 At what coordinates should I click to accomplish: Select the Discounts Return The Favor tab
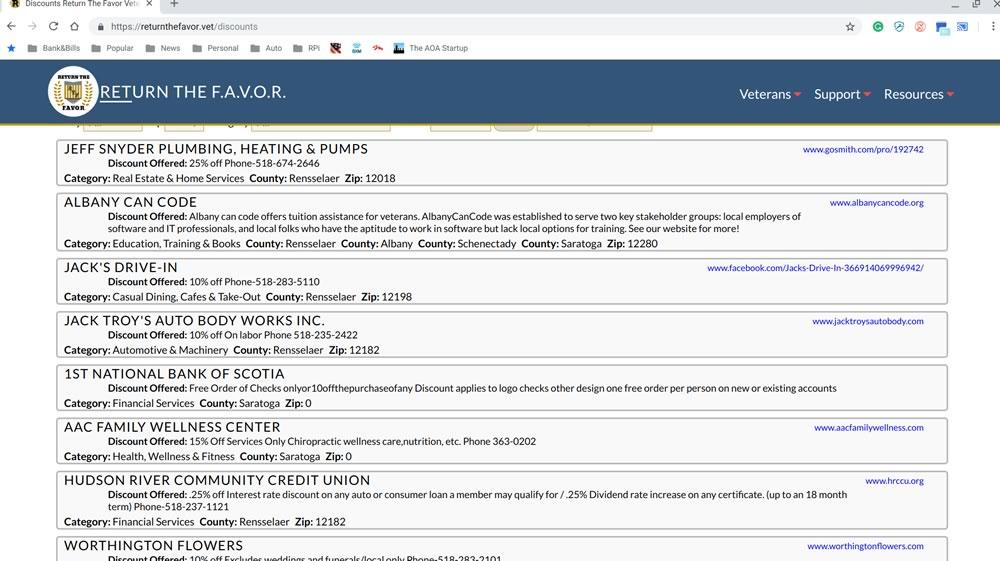point(80,4)
